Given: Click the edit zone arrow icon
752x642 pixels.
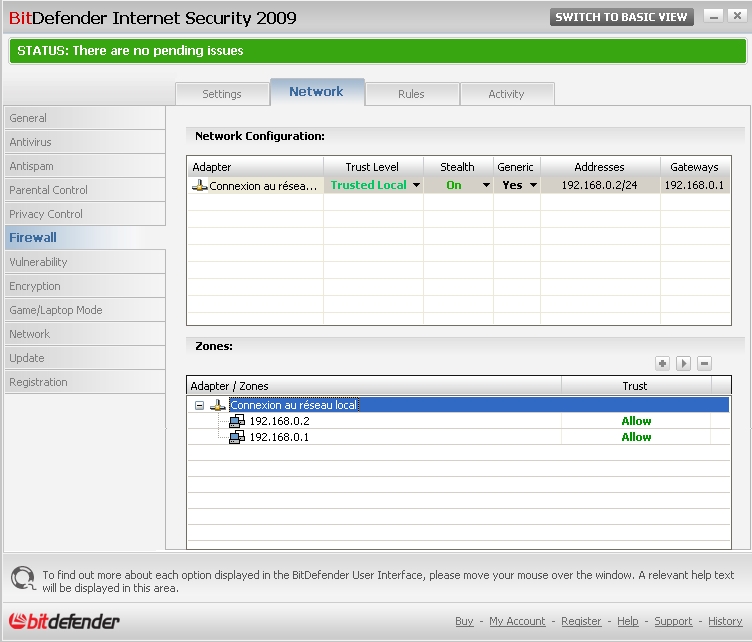Looking at the screenshot, I should (683, 363).
